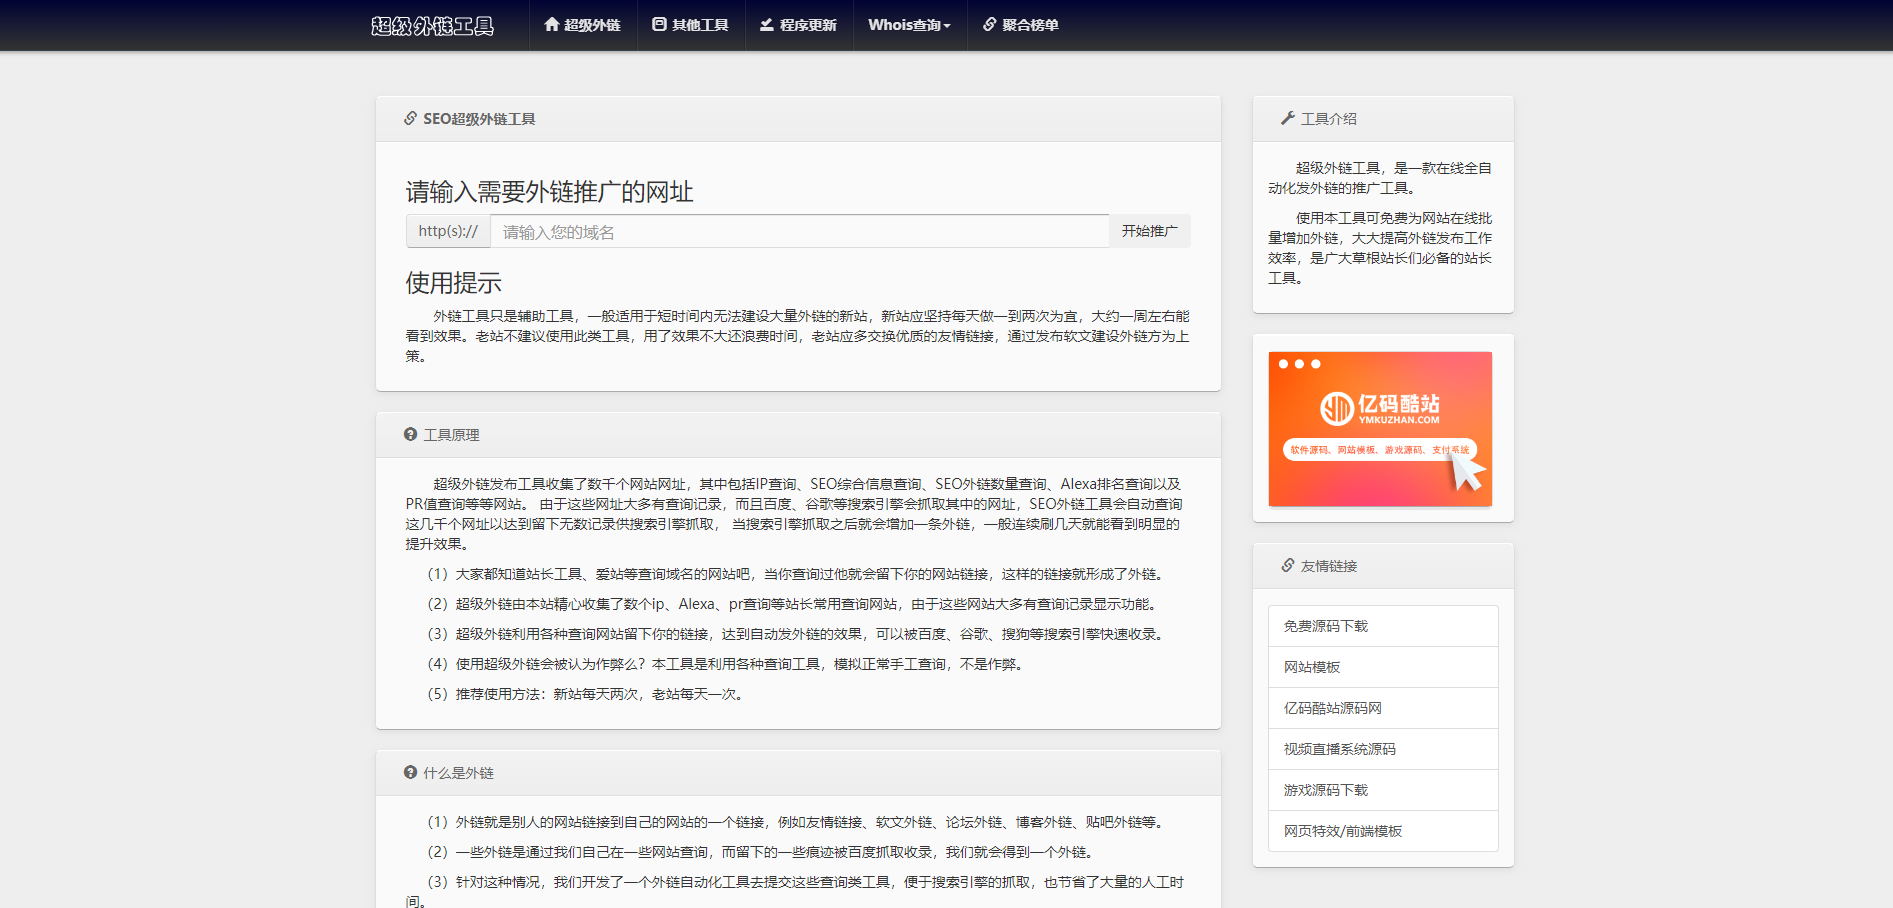Image resolution: width=1893 pixels, height=908 pixels.
Task: Visit the 网站模板 link
Action: point(1311,667)
